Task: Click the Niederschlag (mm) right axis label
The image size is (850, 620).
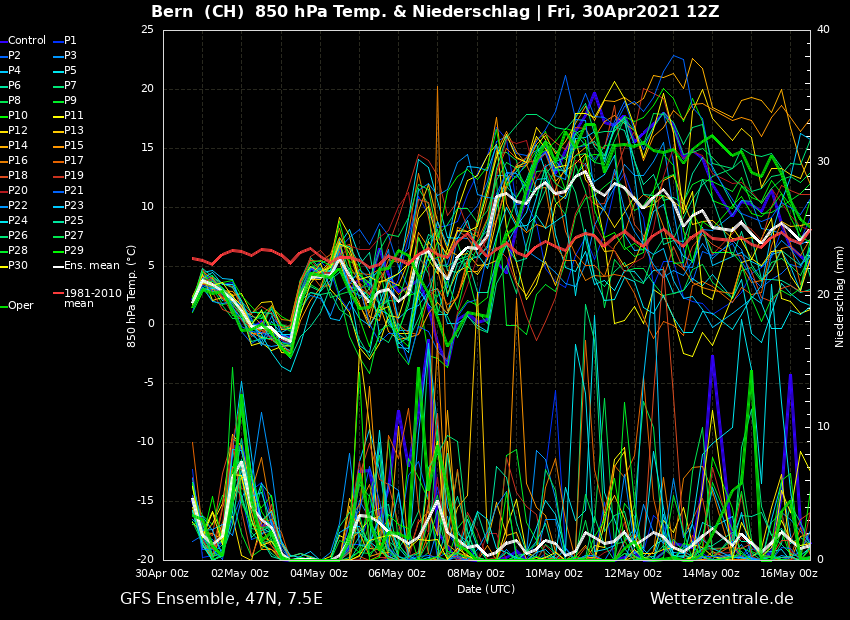Action: pyautogui.click(x=840, y=296)
